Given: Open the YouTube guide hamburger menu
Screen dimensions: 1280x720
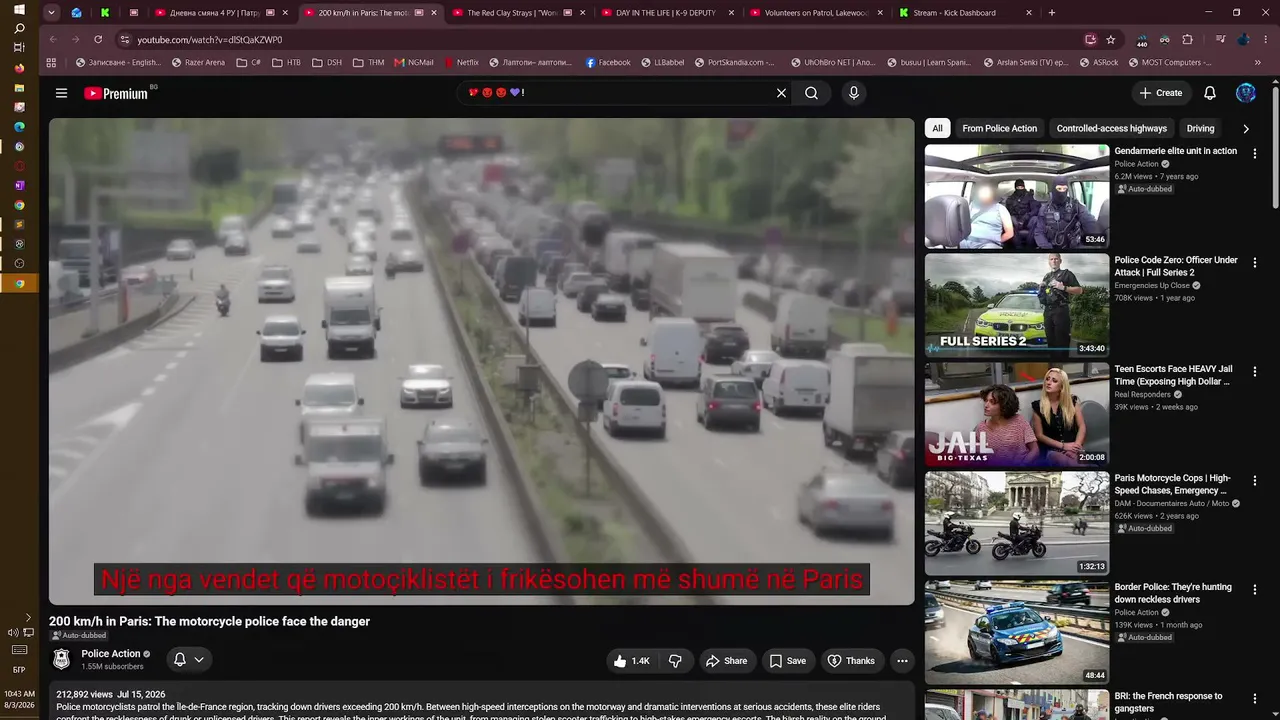Looking at the screenshot, I should click(x=61, y=93).
